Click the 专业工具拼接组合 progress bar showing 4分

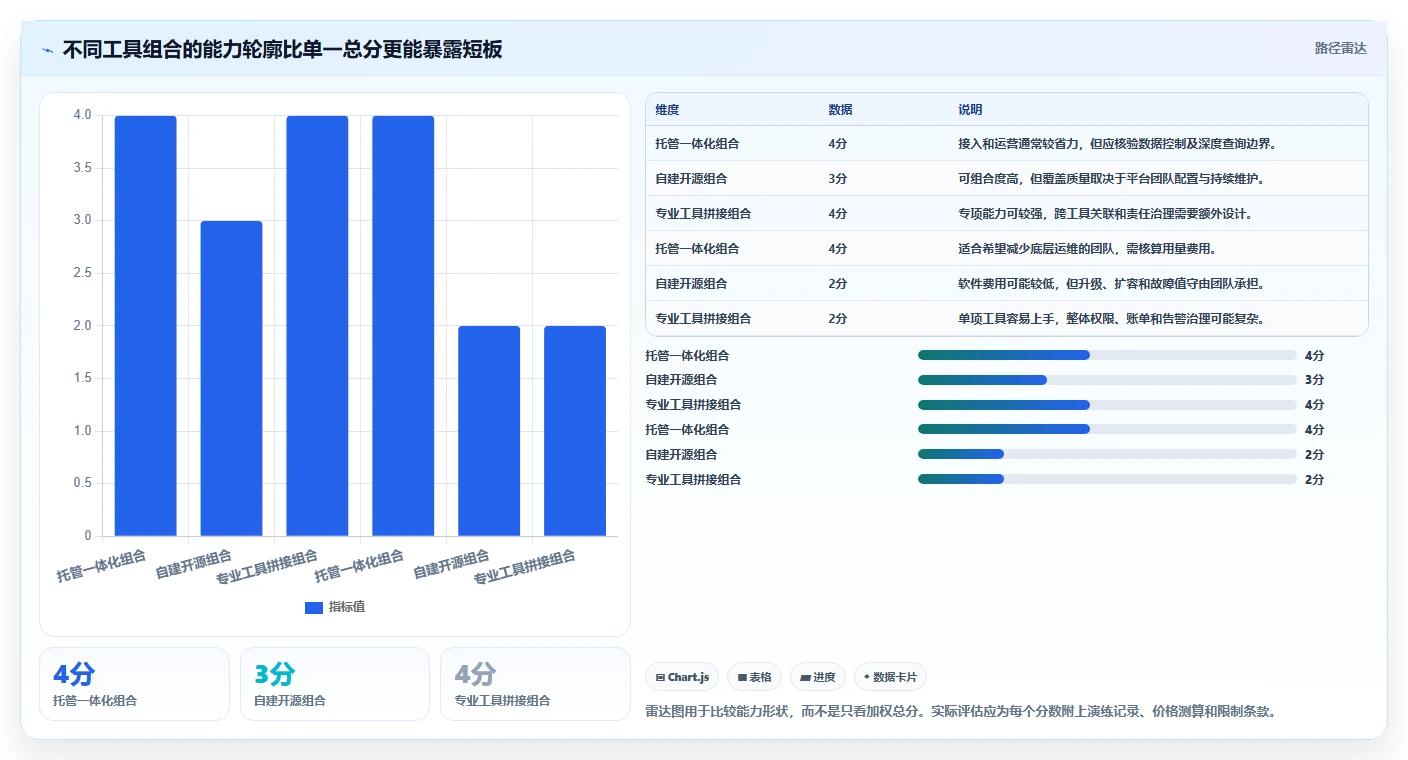tap(1107, 405)
